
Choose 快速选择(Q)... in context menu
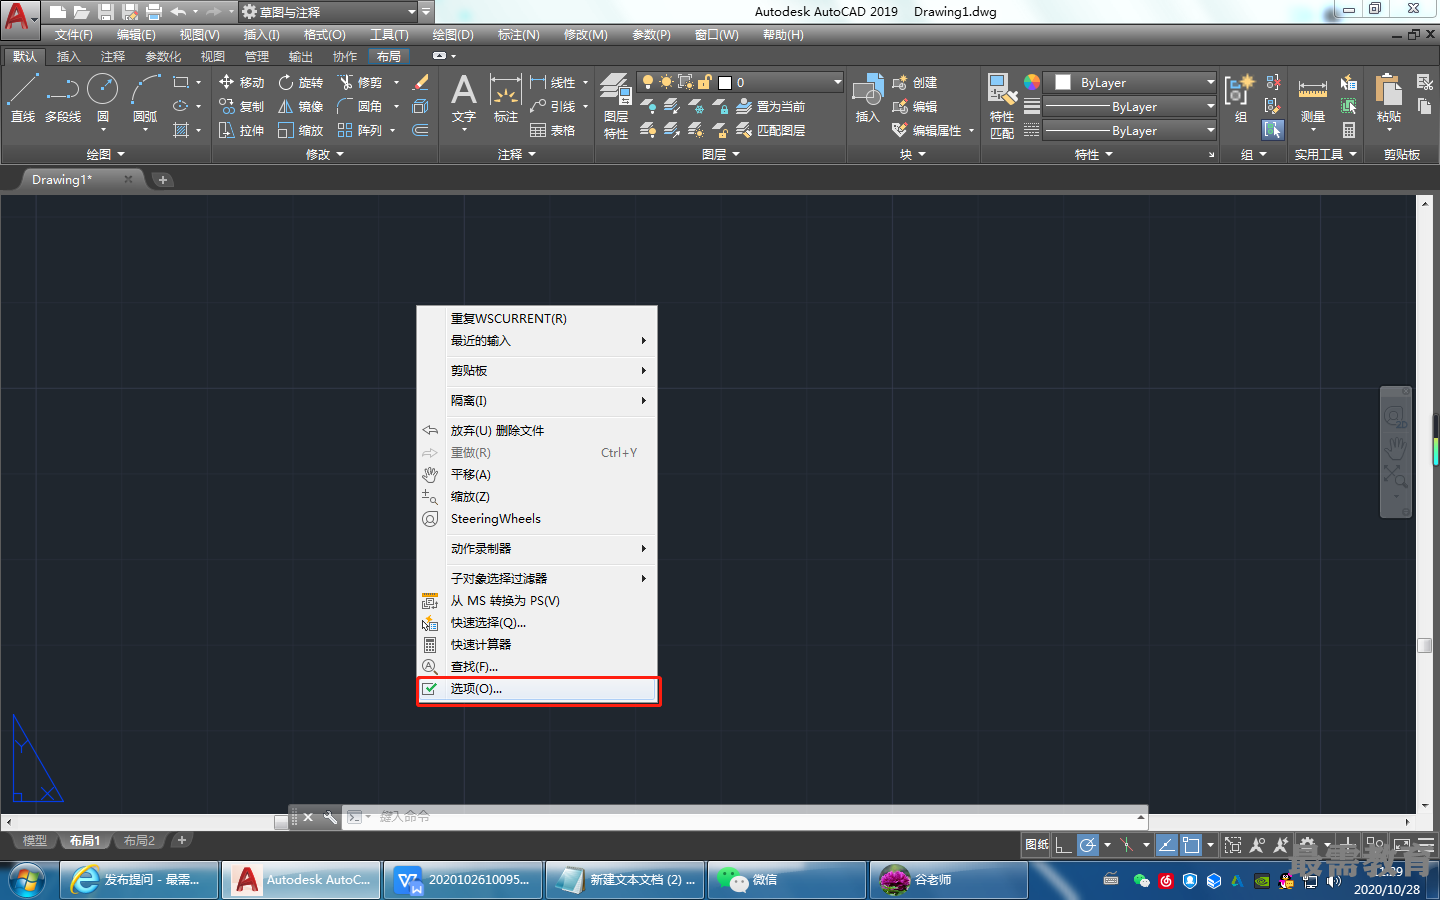[537, 623]
